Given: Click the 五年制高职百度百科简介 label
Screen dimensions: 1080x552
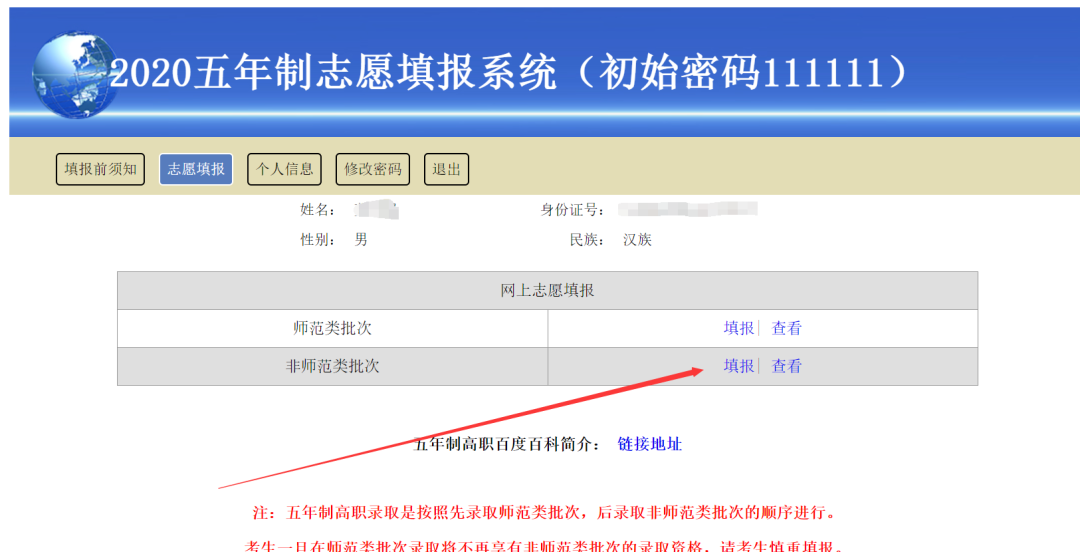Looking at the screenshot, I should (508, 444).
